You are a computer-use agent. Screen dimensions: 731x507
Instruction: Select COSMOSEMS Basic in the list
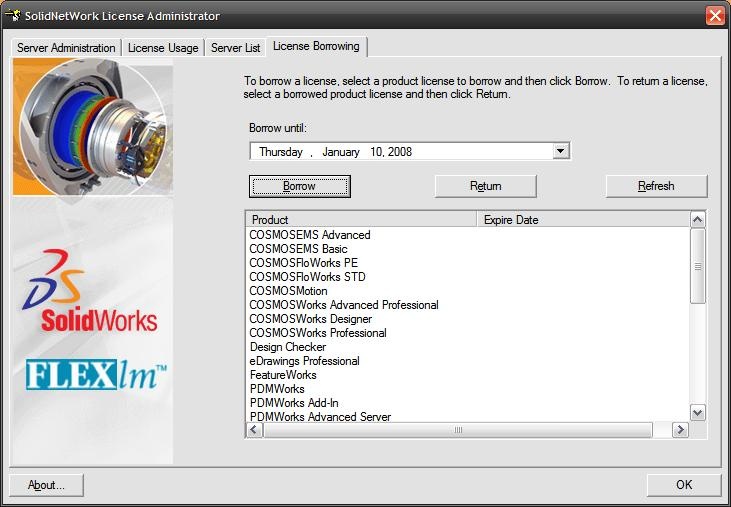coord(298,249)
